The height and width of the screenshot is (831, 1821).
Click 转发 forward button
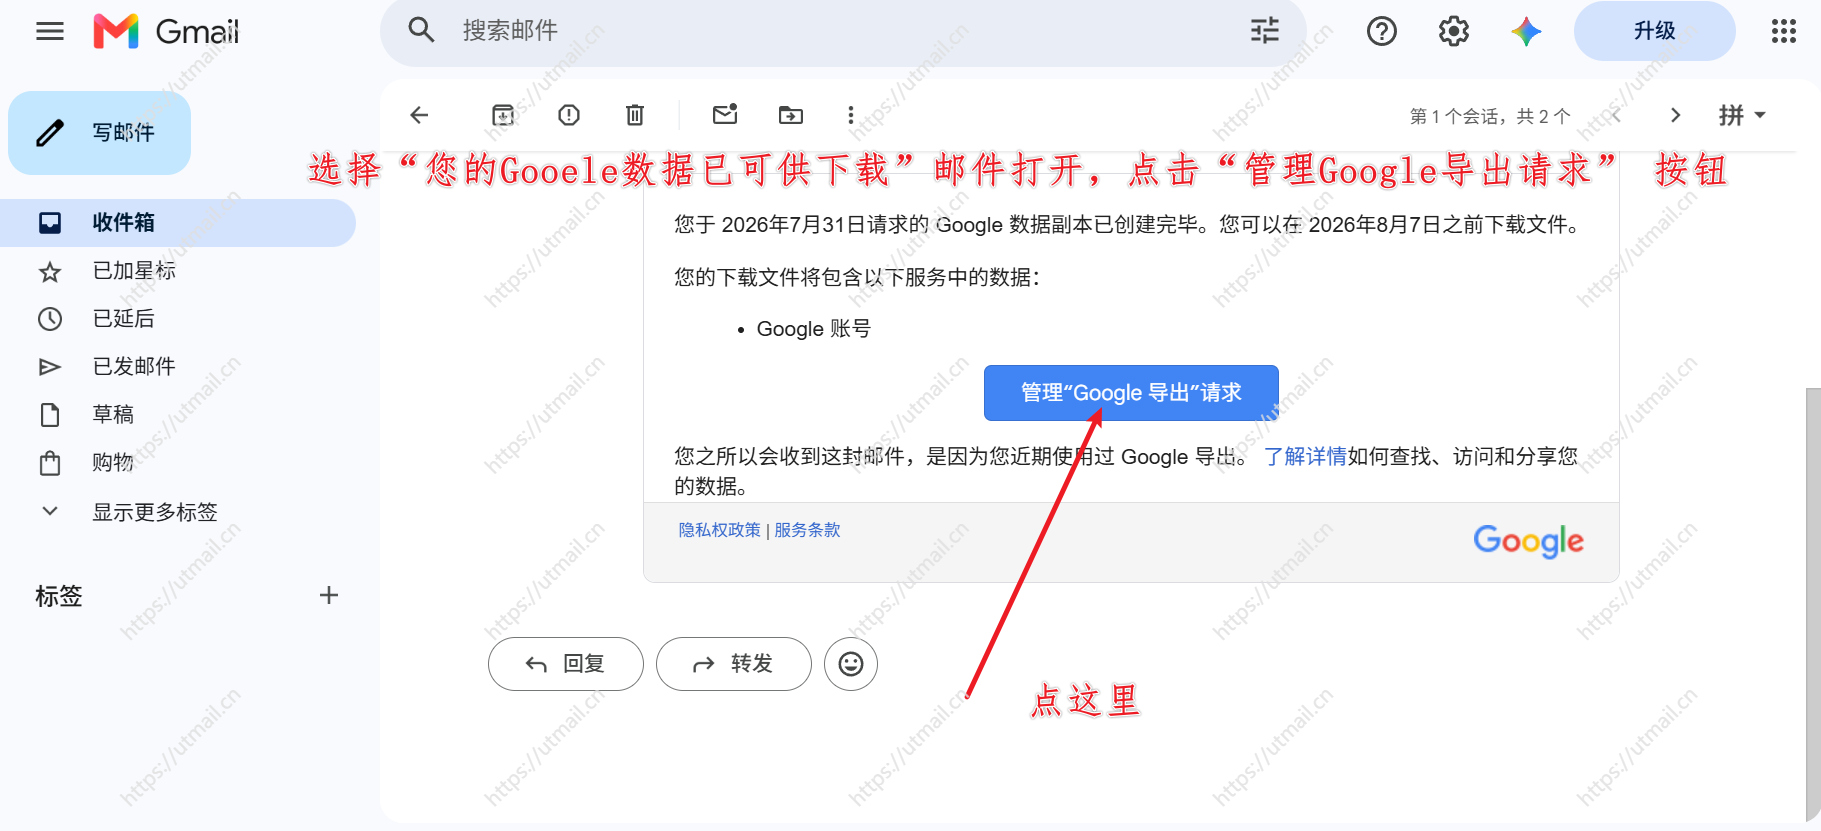[734, 664]
